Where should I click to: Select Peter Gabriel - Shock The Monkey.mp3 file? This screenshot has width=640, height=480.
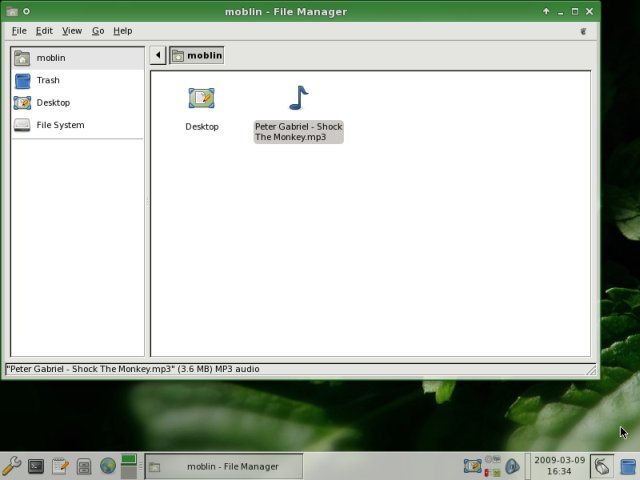click(x=298, y=99)
